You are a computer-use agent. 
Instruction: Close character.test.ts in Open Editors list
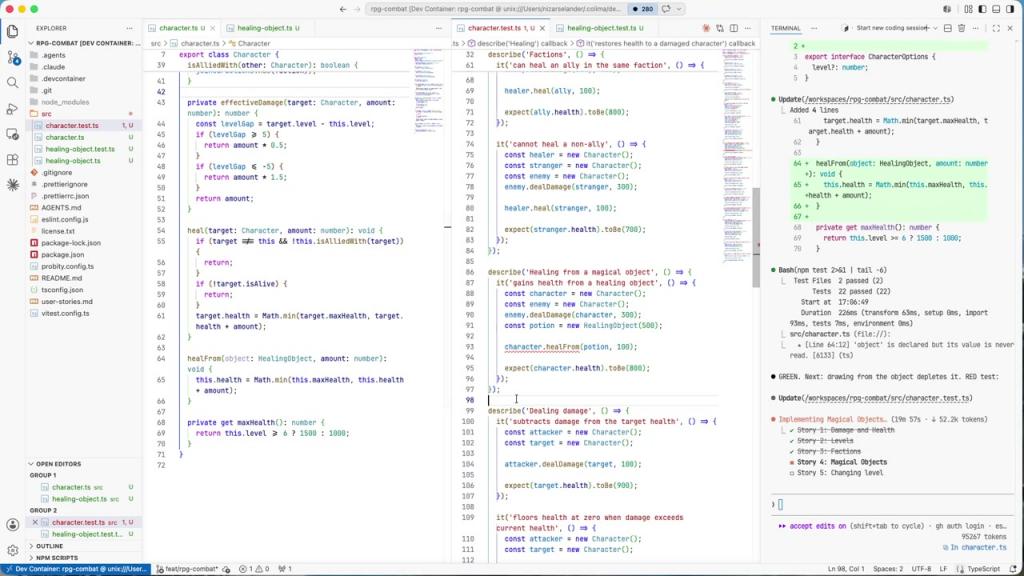pos(35,522)
